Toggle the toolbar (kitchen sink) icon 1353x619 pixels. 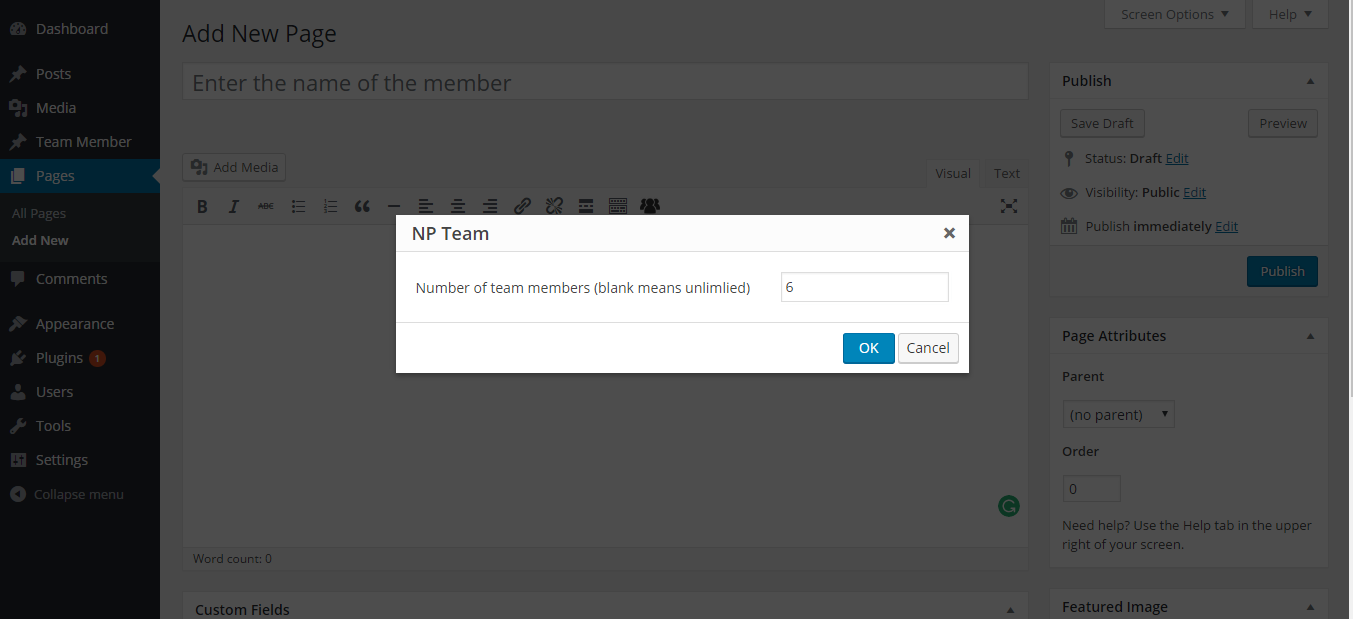coord(618,206)
